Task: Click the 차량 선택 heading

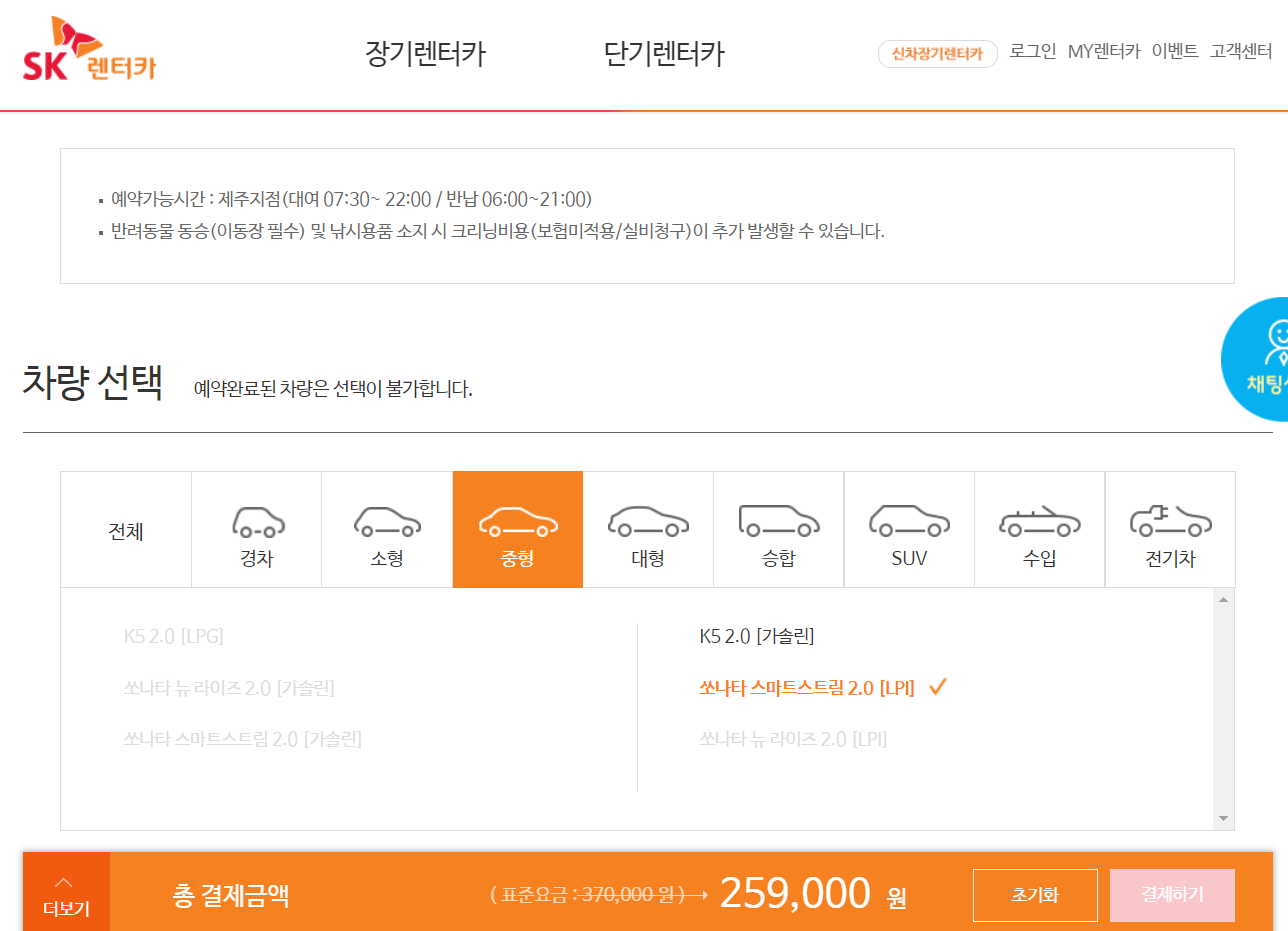Action: click(92, 382)
